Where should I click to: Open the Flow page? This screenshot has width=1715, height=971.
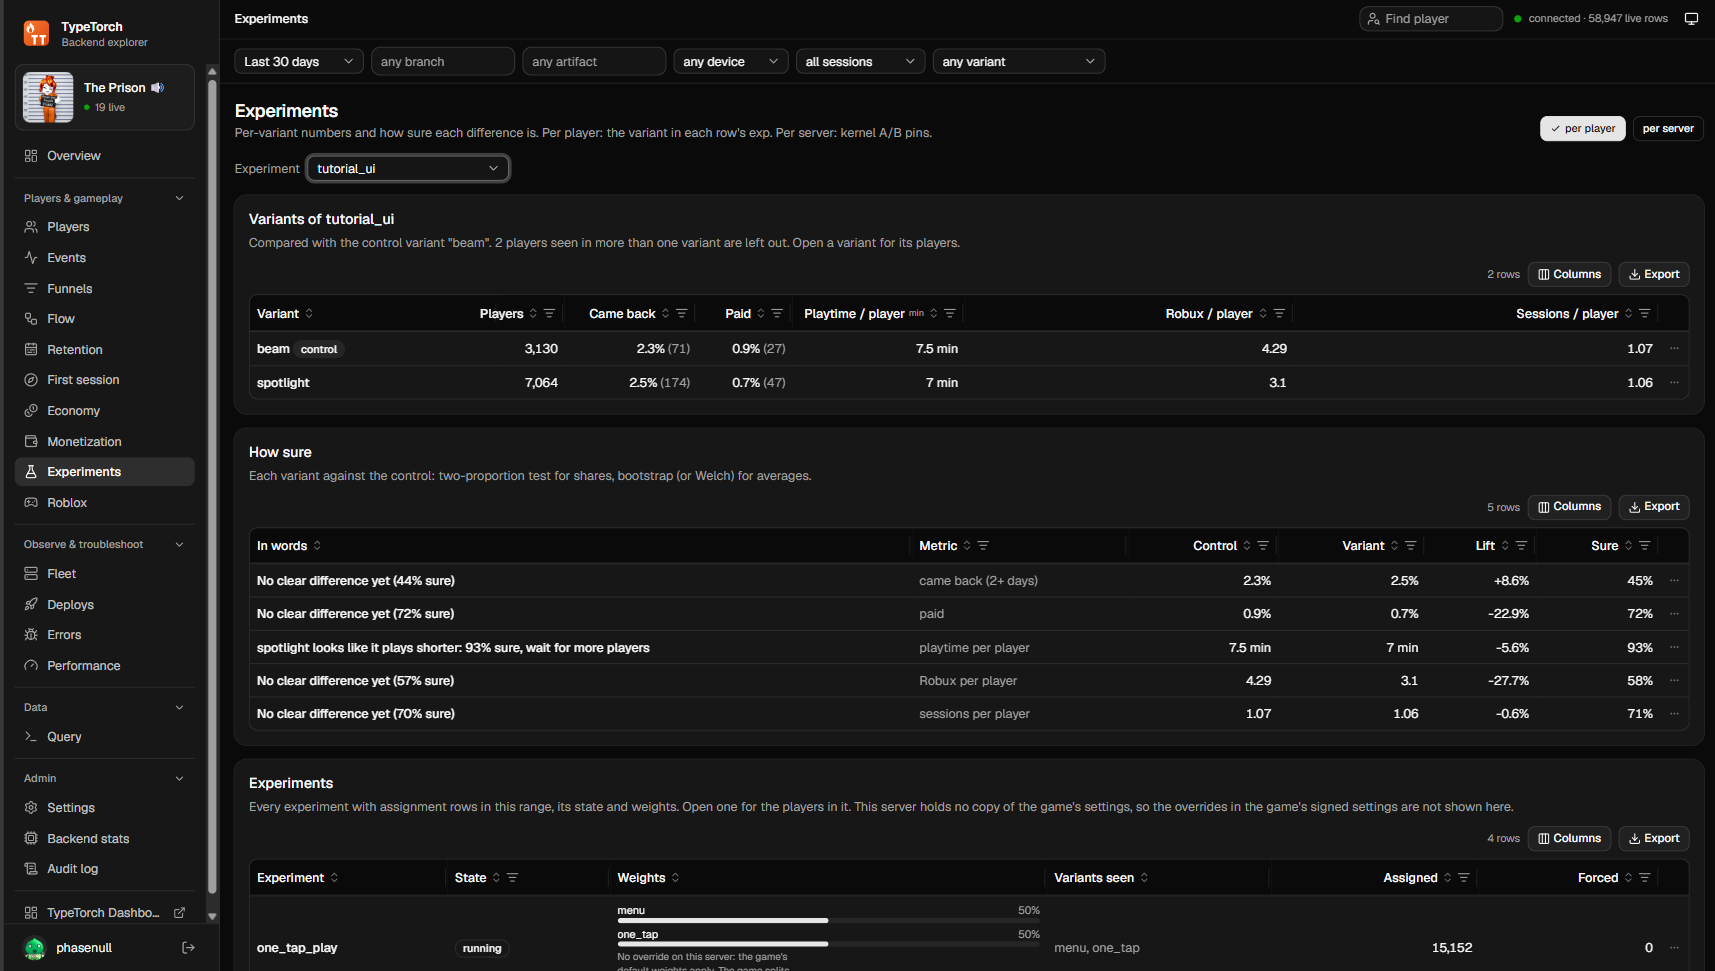point(105,319)
